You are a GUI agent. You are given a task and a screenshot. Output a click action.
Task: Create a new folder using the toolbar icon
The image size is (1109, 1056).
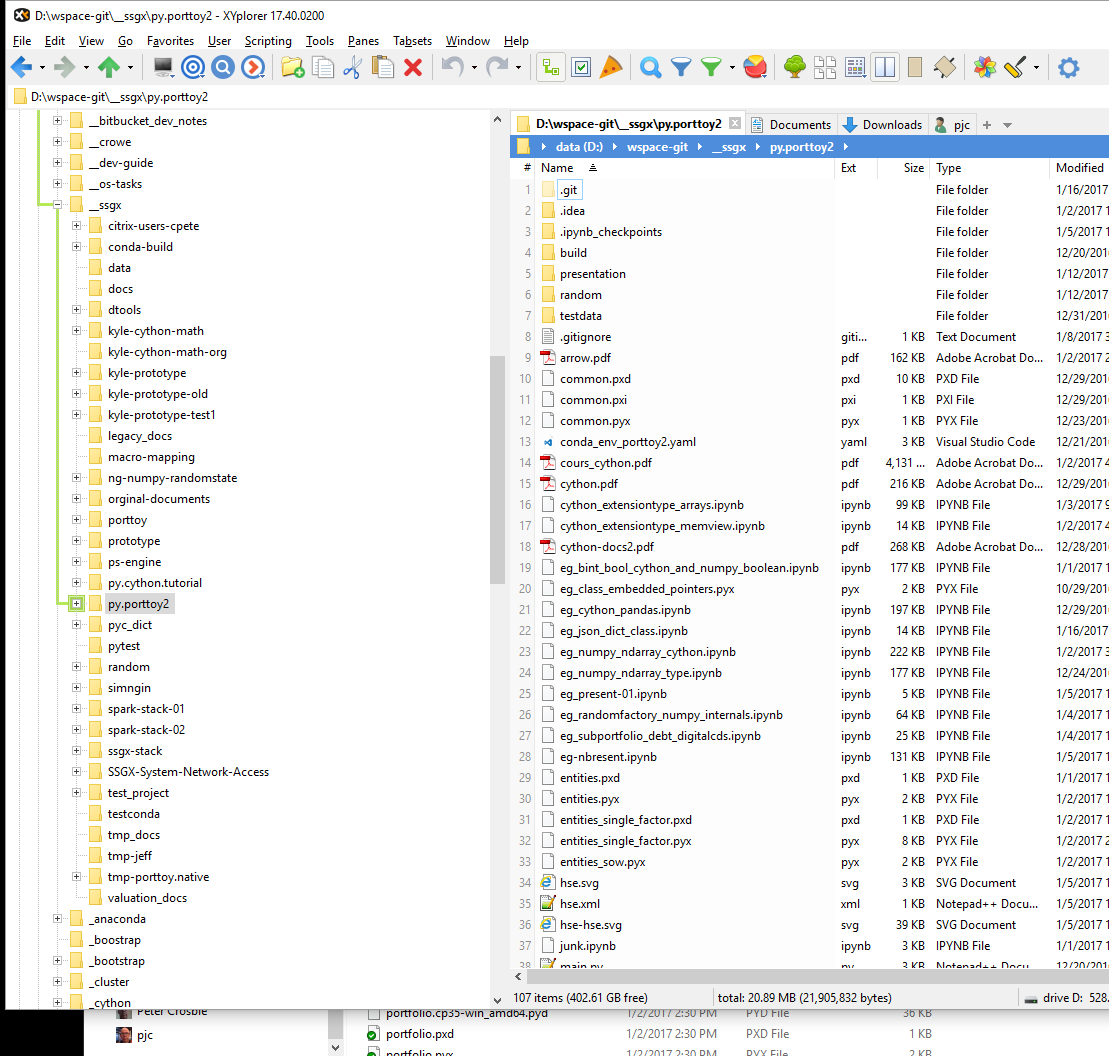point(290,68)
